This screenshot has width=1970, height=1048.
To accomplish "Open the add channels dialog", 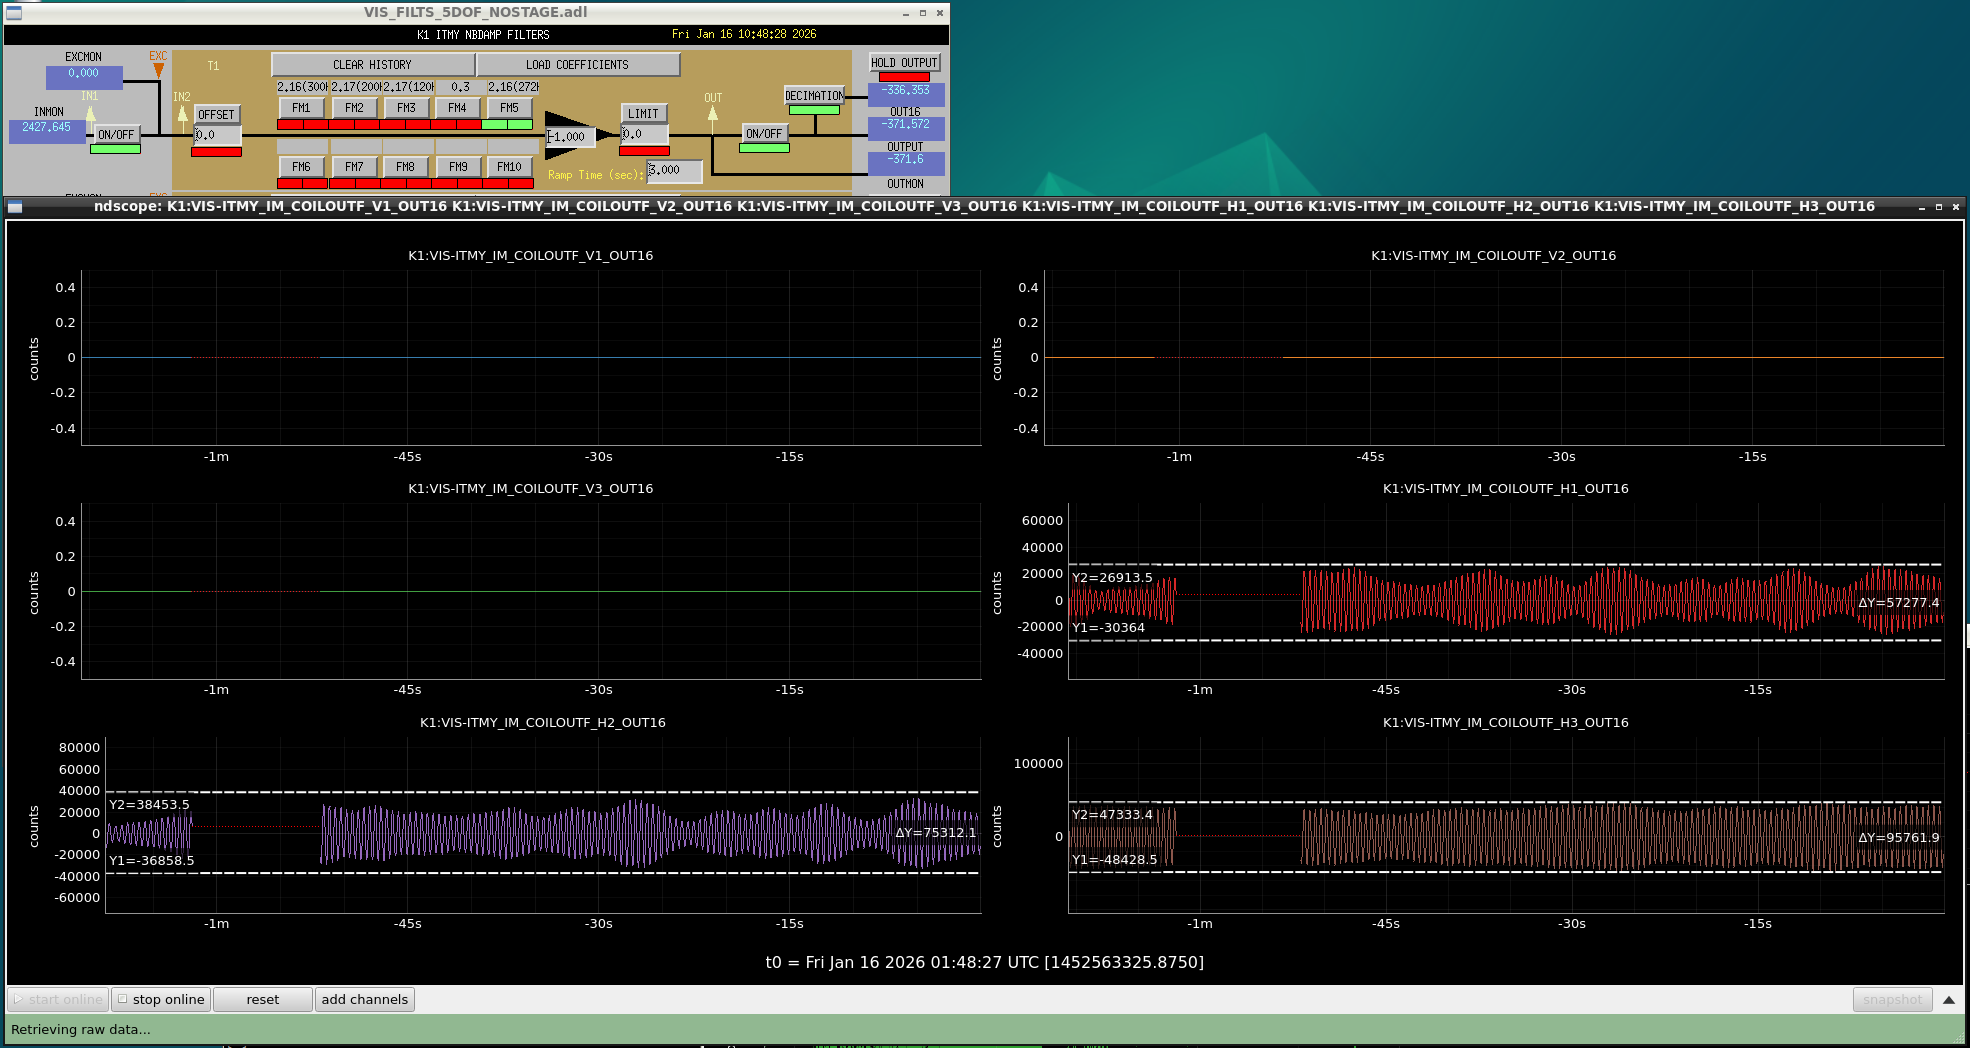I will click(365, 999).
